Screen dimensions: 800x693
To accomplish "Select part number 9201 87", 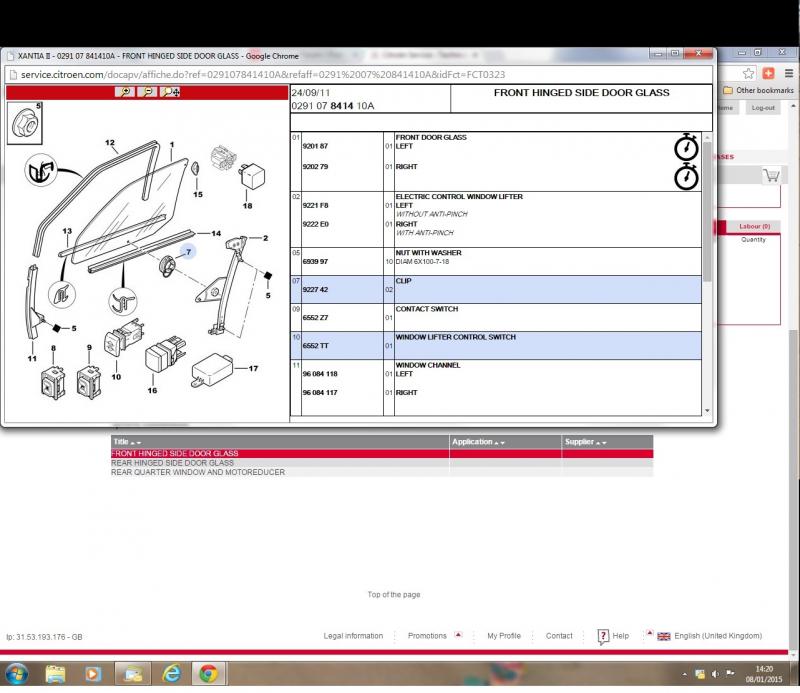I will tap(315, 146).
